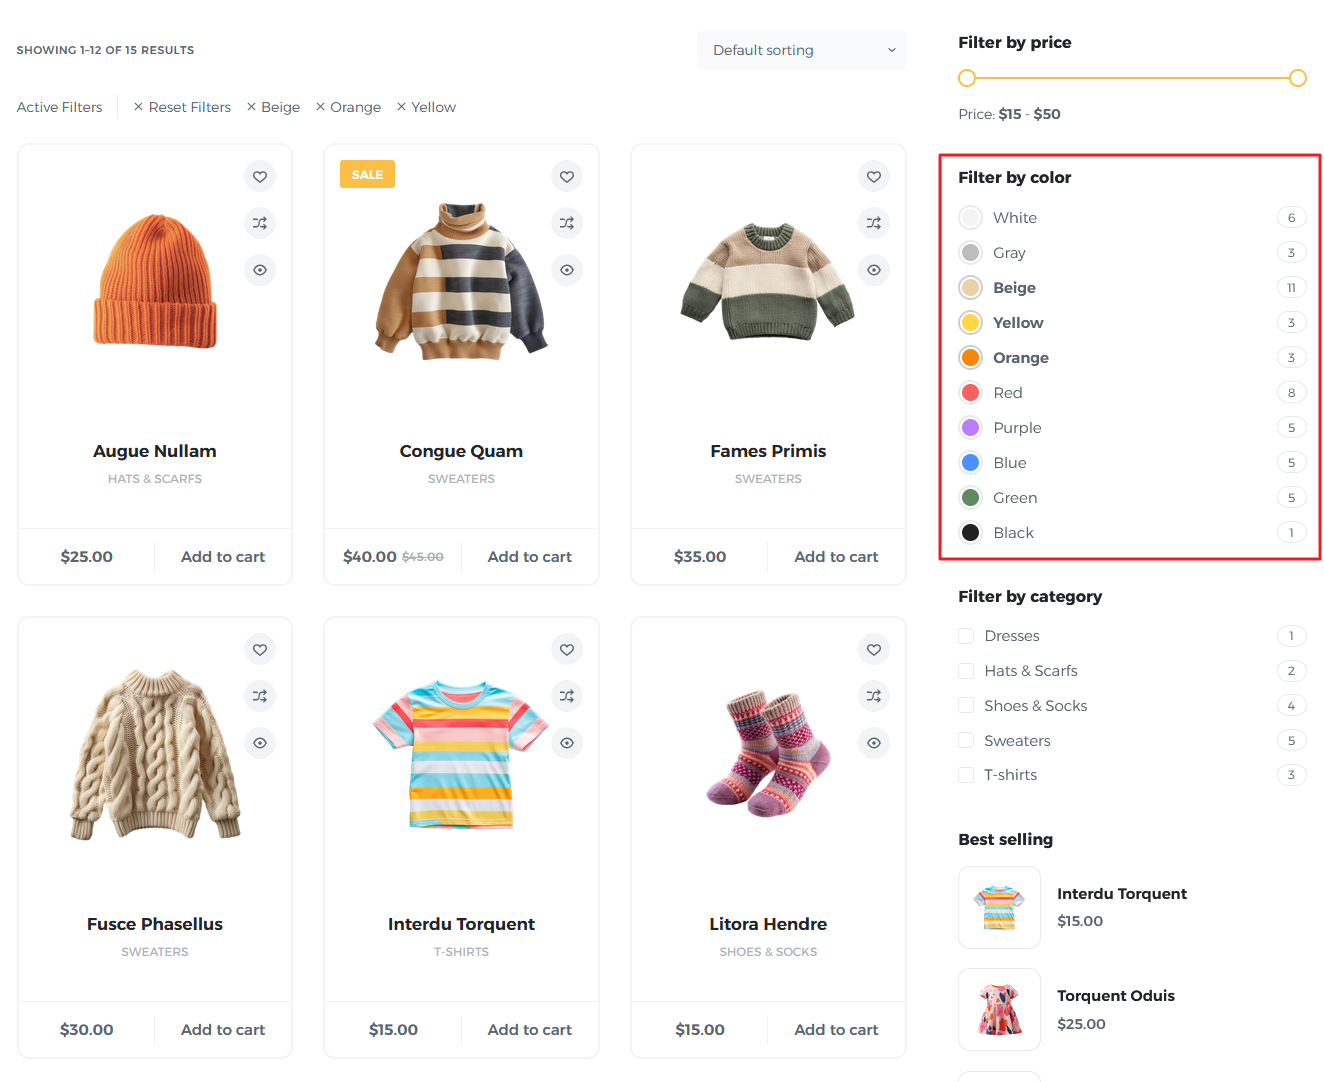Check the Shoes & Socks checkbox
The width and height of the screenshot is (1324, 1082).
(966, 705)
